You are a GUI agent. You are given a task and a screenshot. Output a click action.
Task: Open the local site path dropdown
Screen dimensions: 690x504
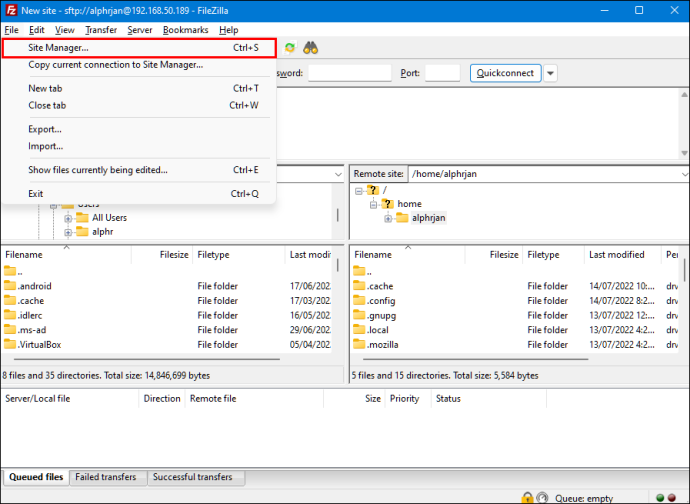click(338, 174)
